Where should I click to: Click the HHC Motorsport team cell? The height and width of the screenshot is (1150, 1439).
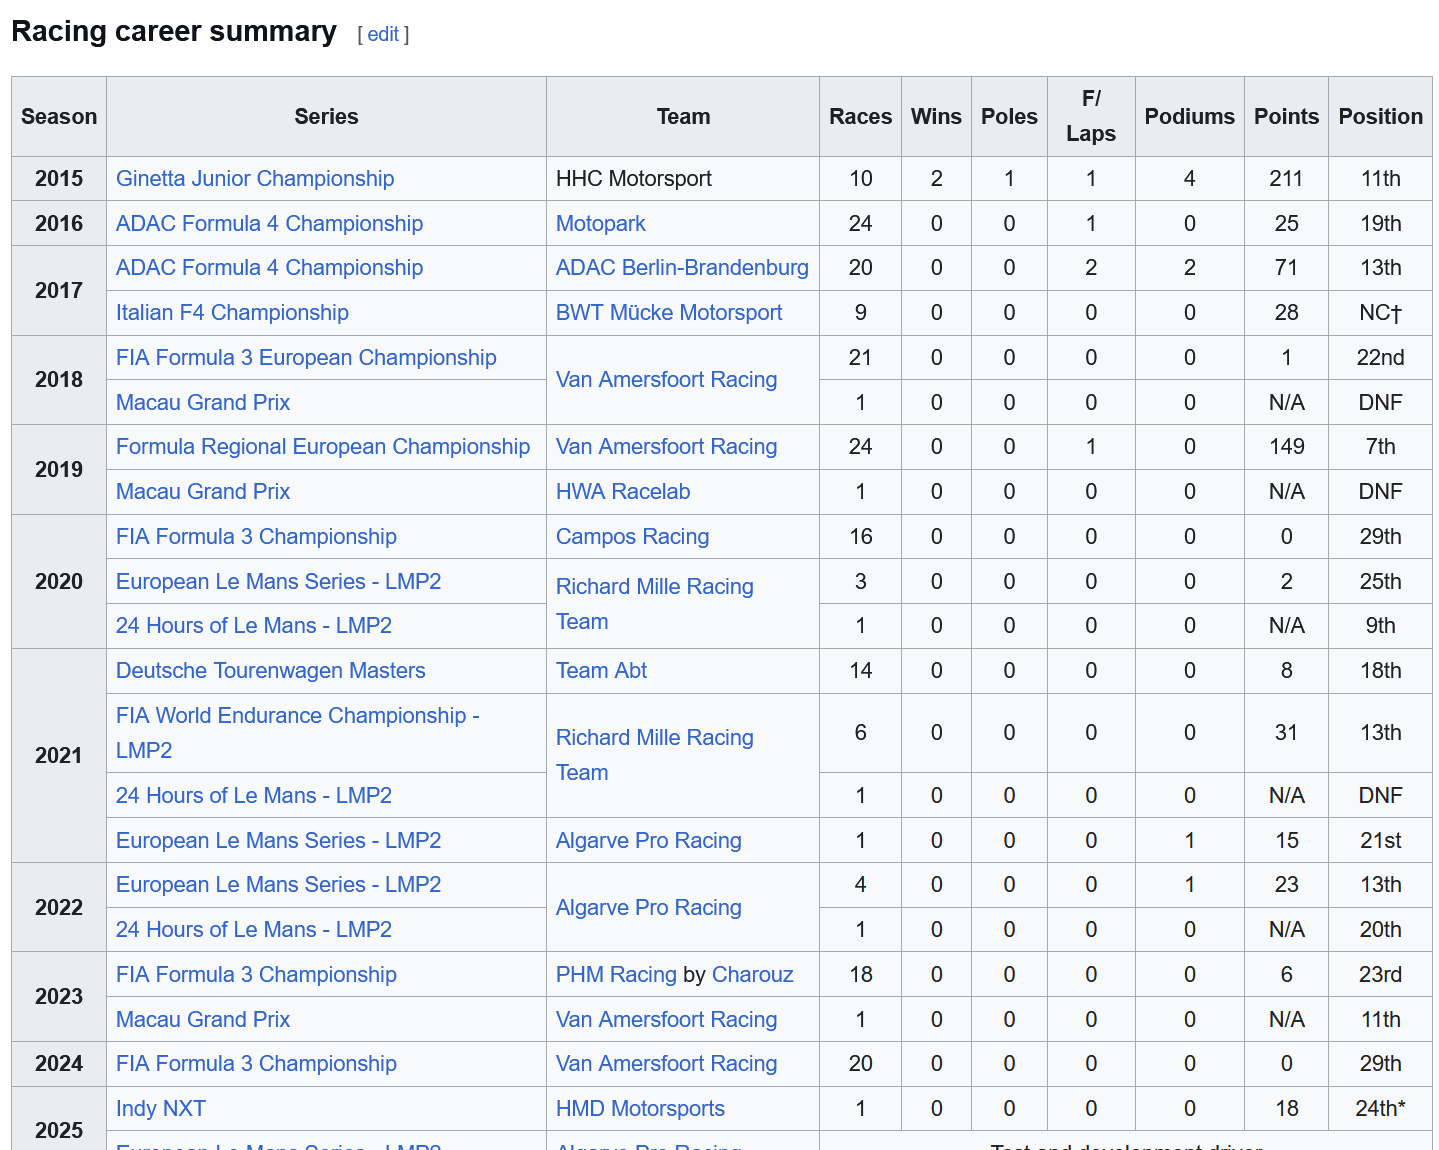(x=683, y=178)
